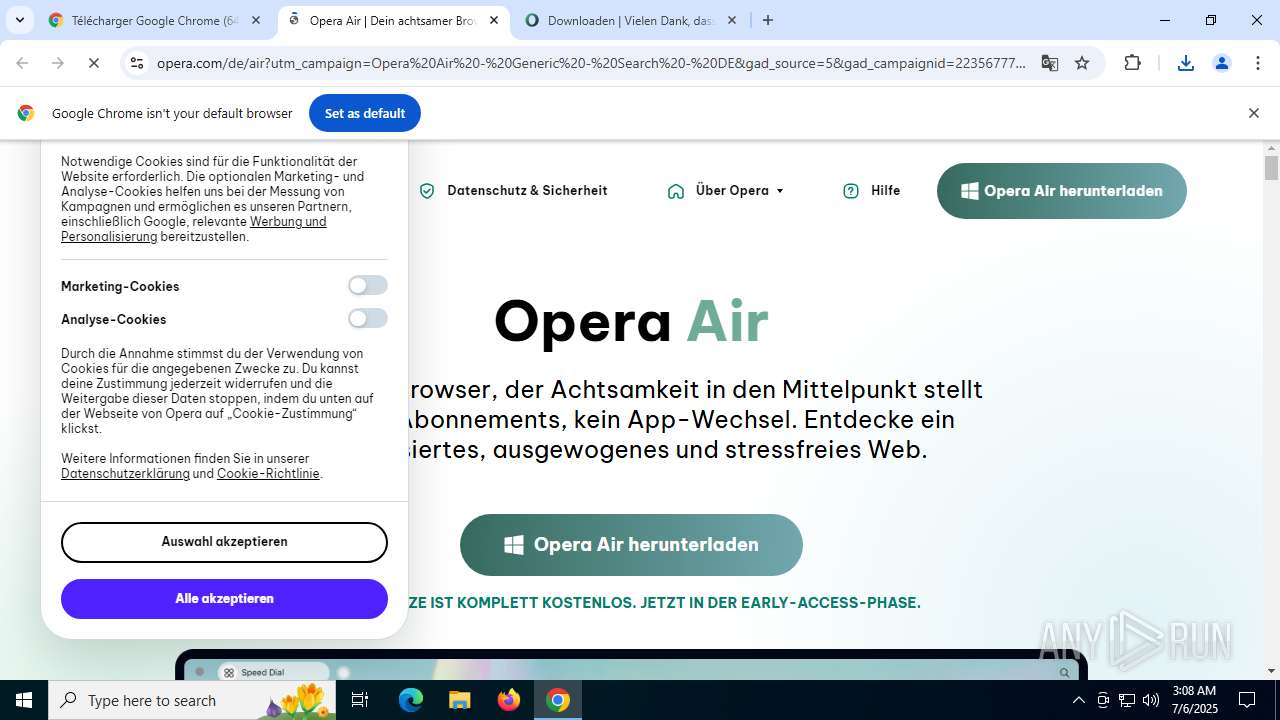Open the taskbar clock 3:08 AM
The height and width of the screenshot is (720, 1280).
[x=1194, y=700]
